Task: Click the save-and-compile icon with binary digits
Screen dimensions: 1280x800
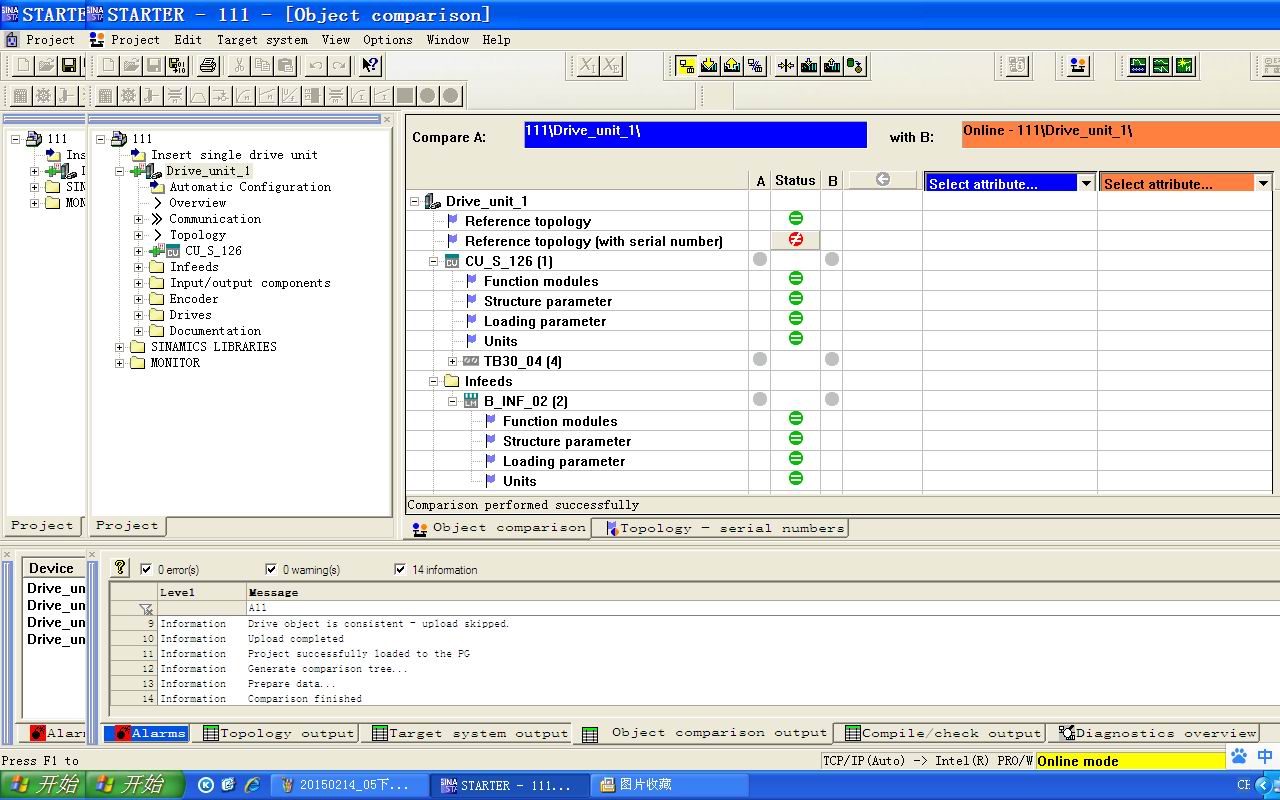Action: tap(177, 66)
